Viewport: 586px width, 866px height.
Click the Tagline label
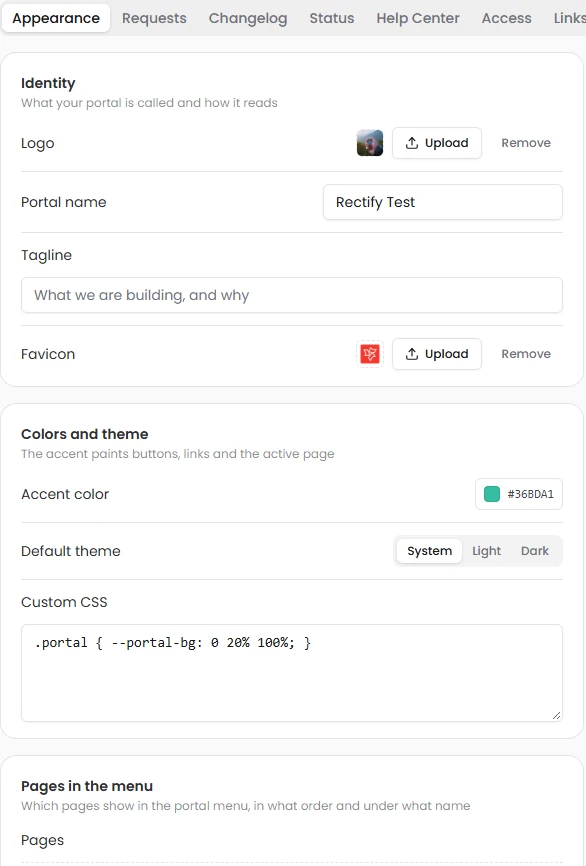tap(46, 256)
